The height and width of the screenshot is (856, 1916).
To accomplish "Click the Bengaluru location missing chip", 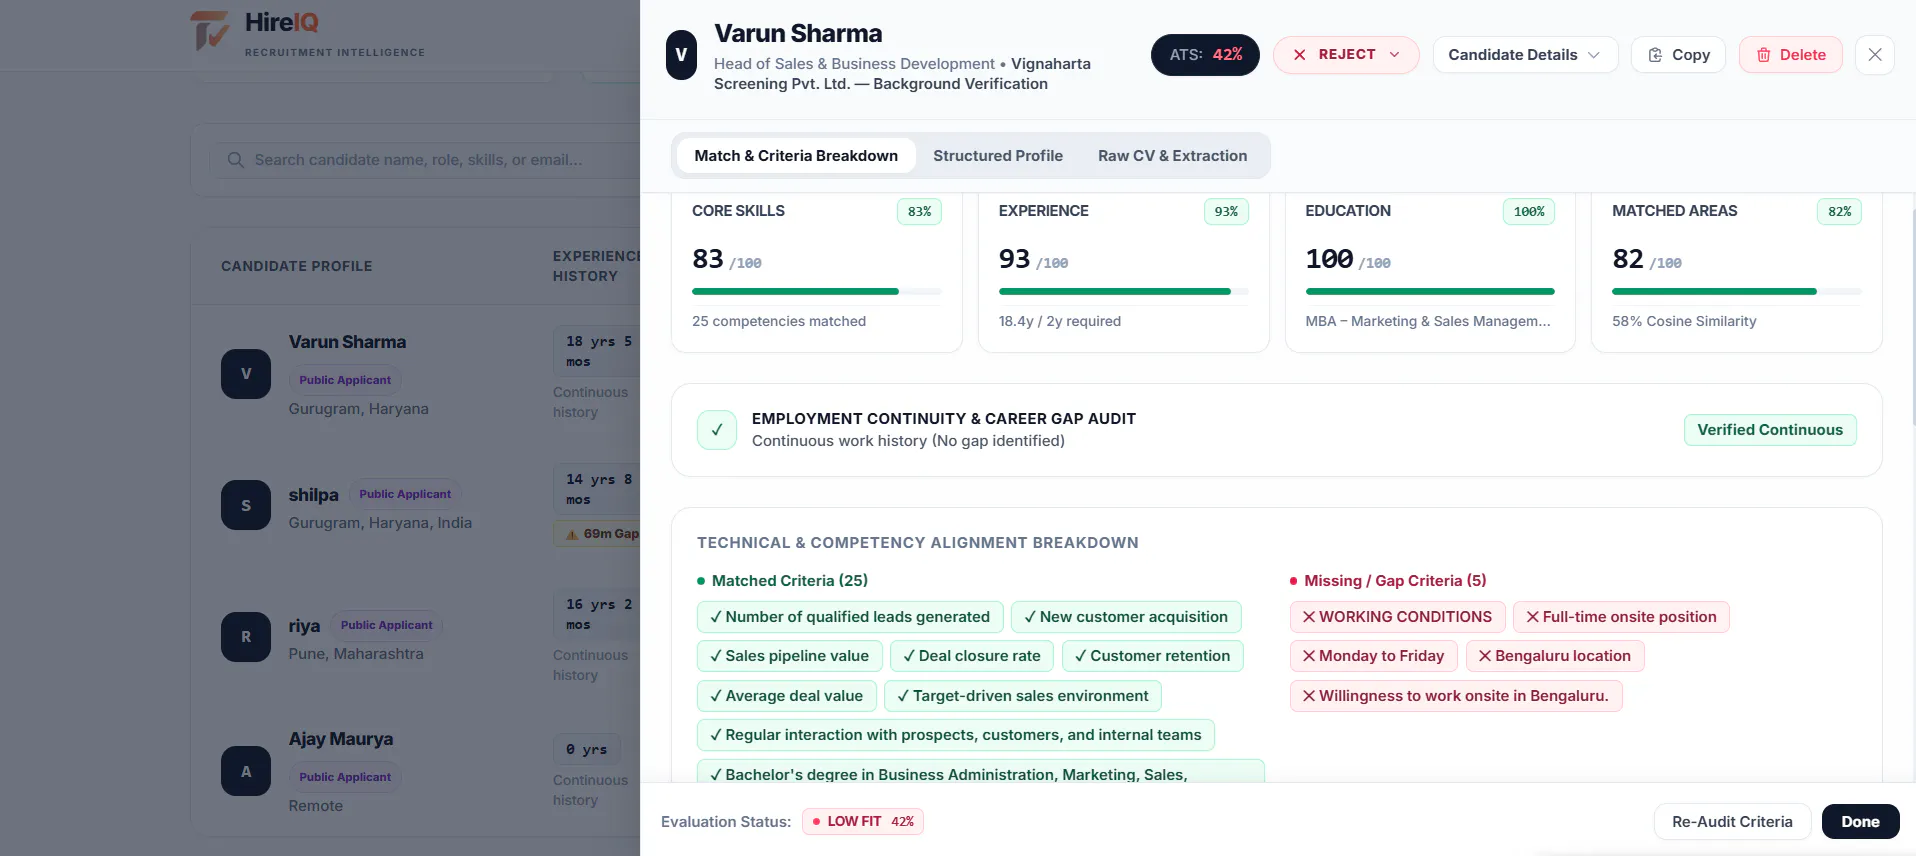I will [1555, 656].
